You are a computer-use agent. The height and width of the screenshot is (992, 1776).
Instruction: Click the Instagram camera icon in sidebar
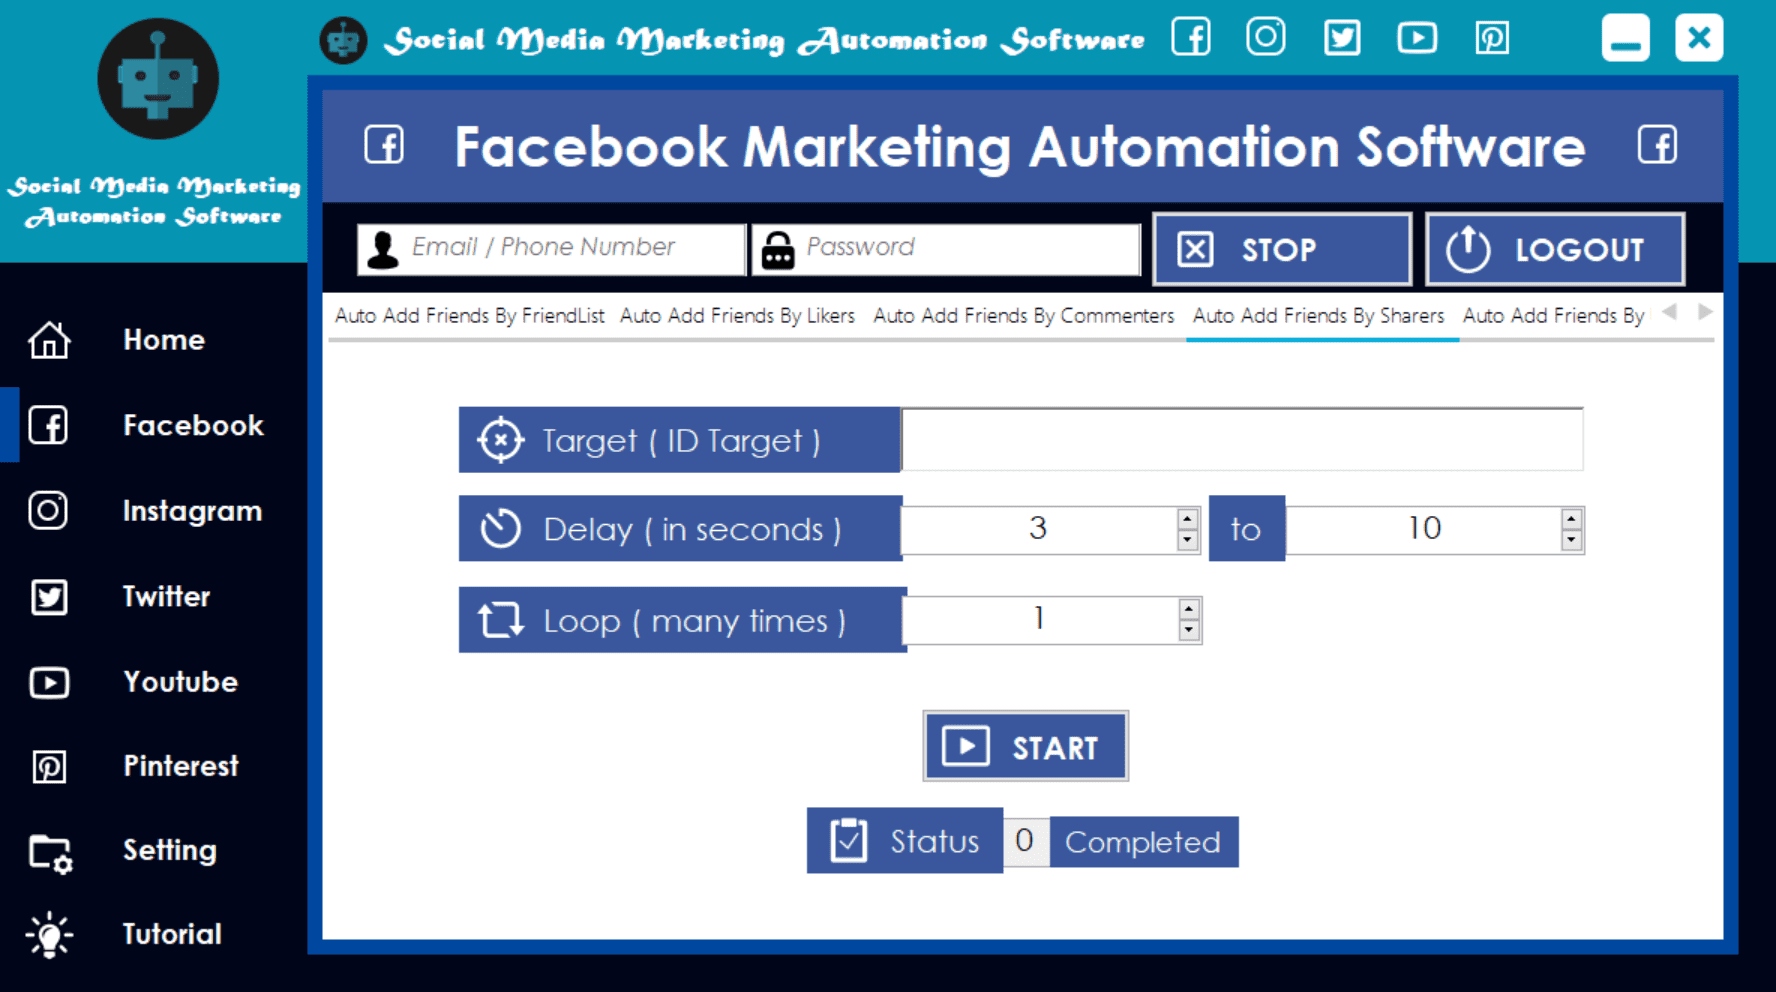coord(48,511)
